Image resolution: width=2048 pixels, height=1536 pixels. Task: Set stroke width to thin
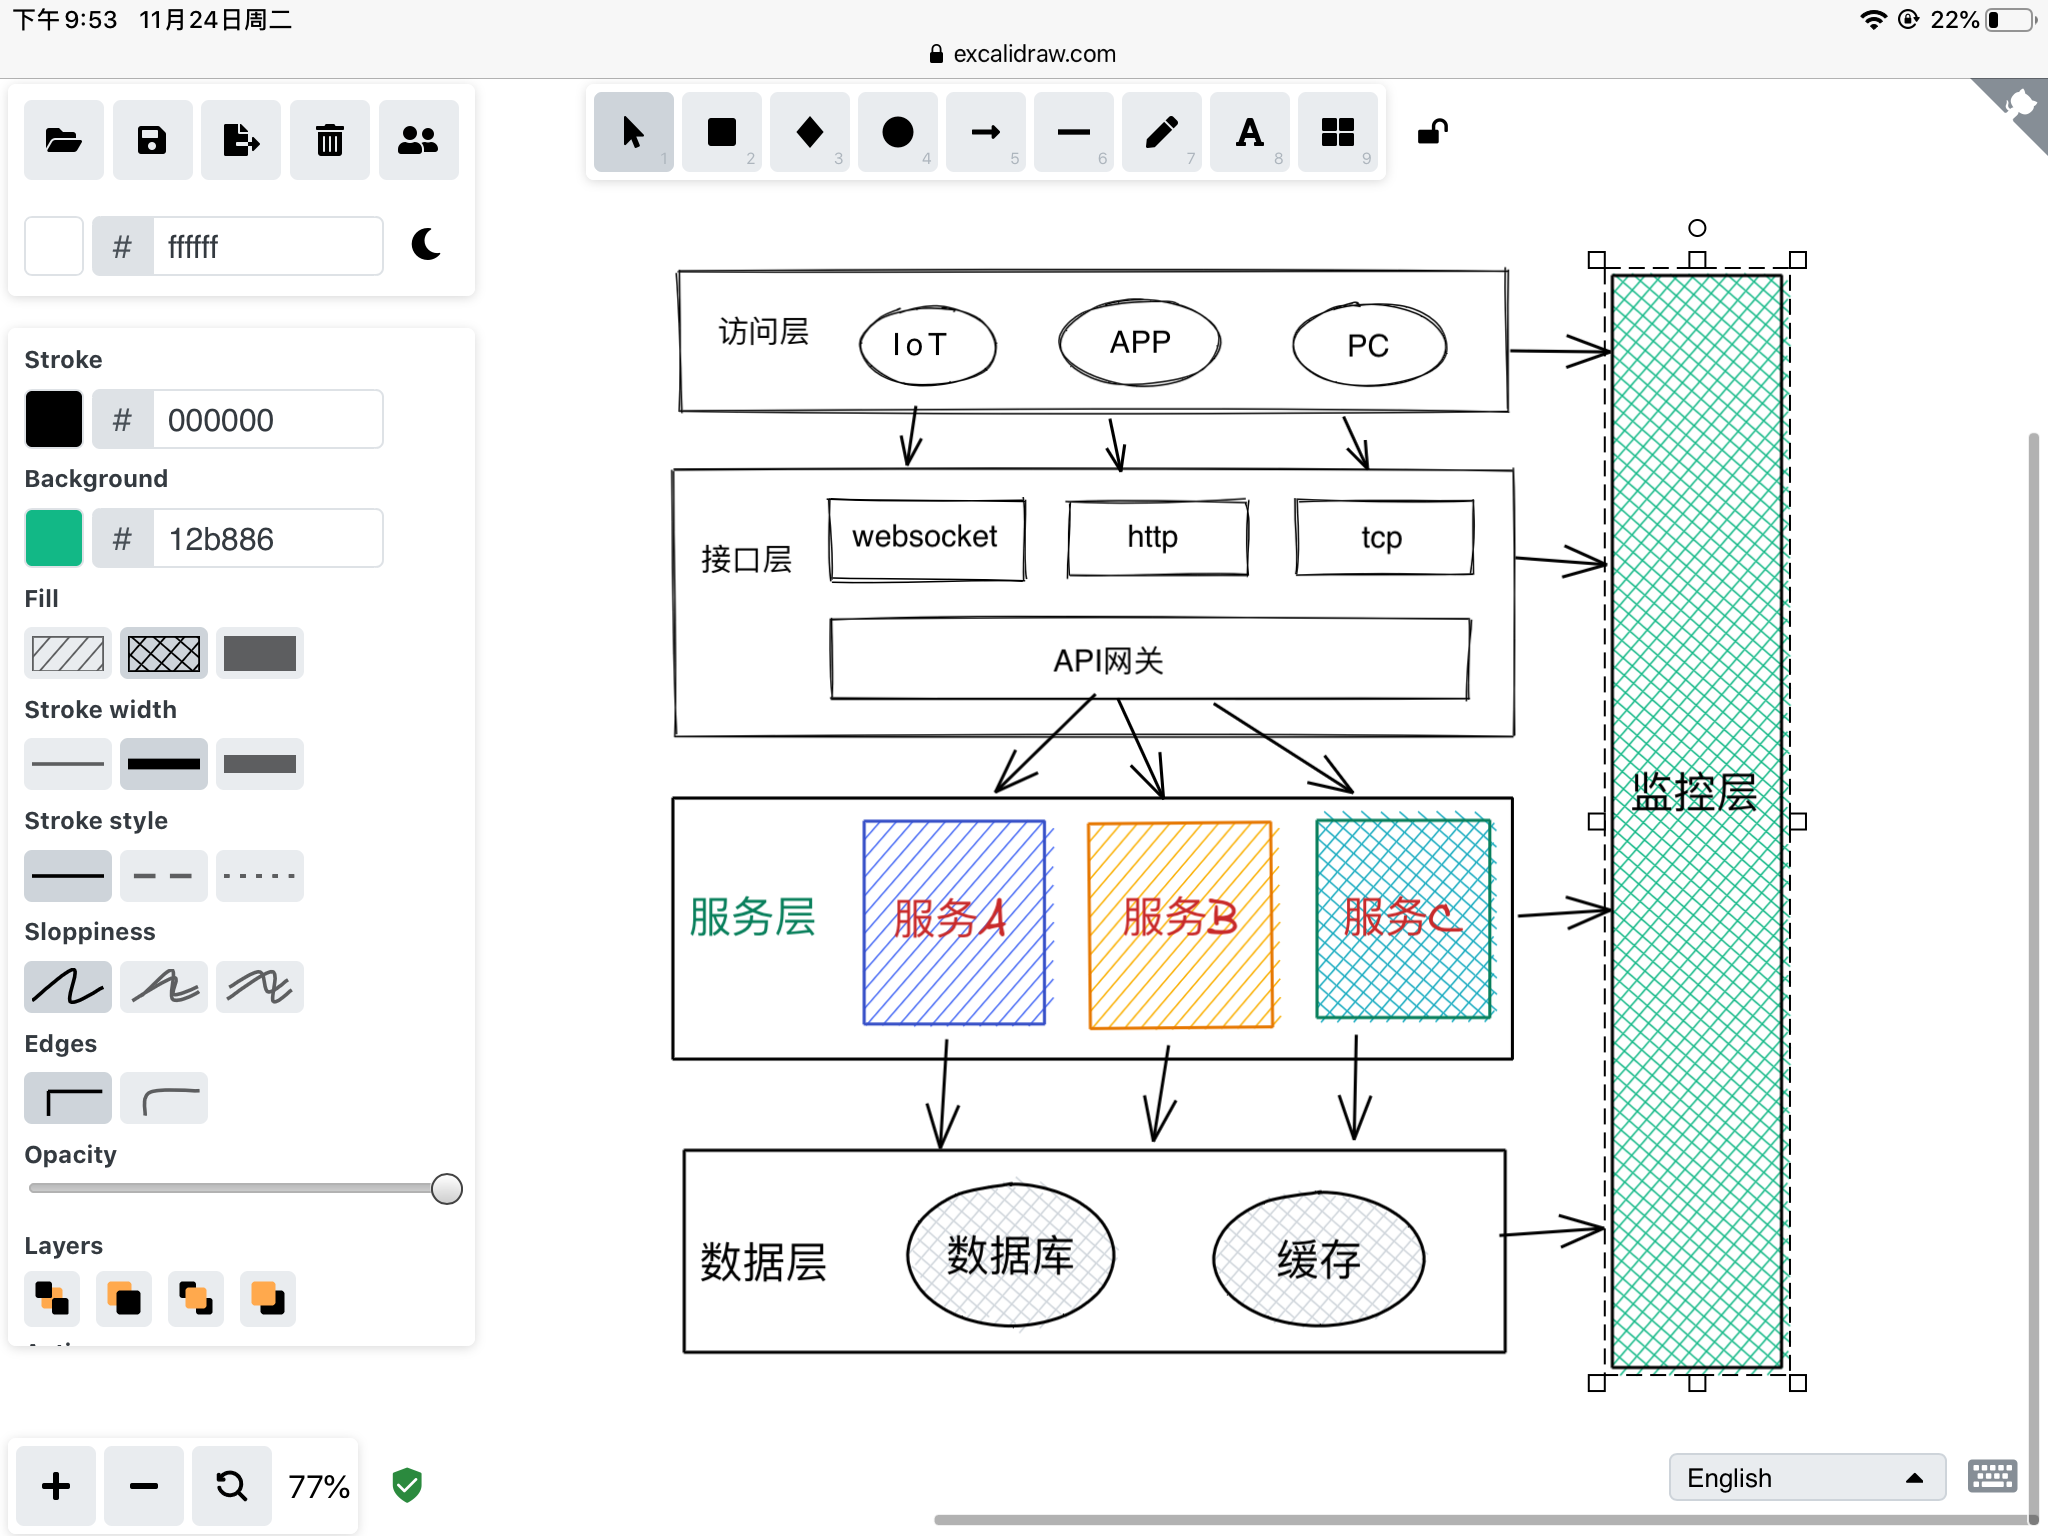[x=68, y=765]
